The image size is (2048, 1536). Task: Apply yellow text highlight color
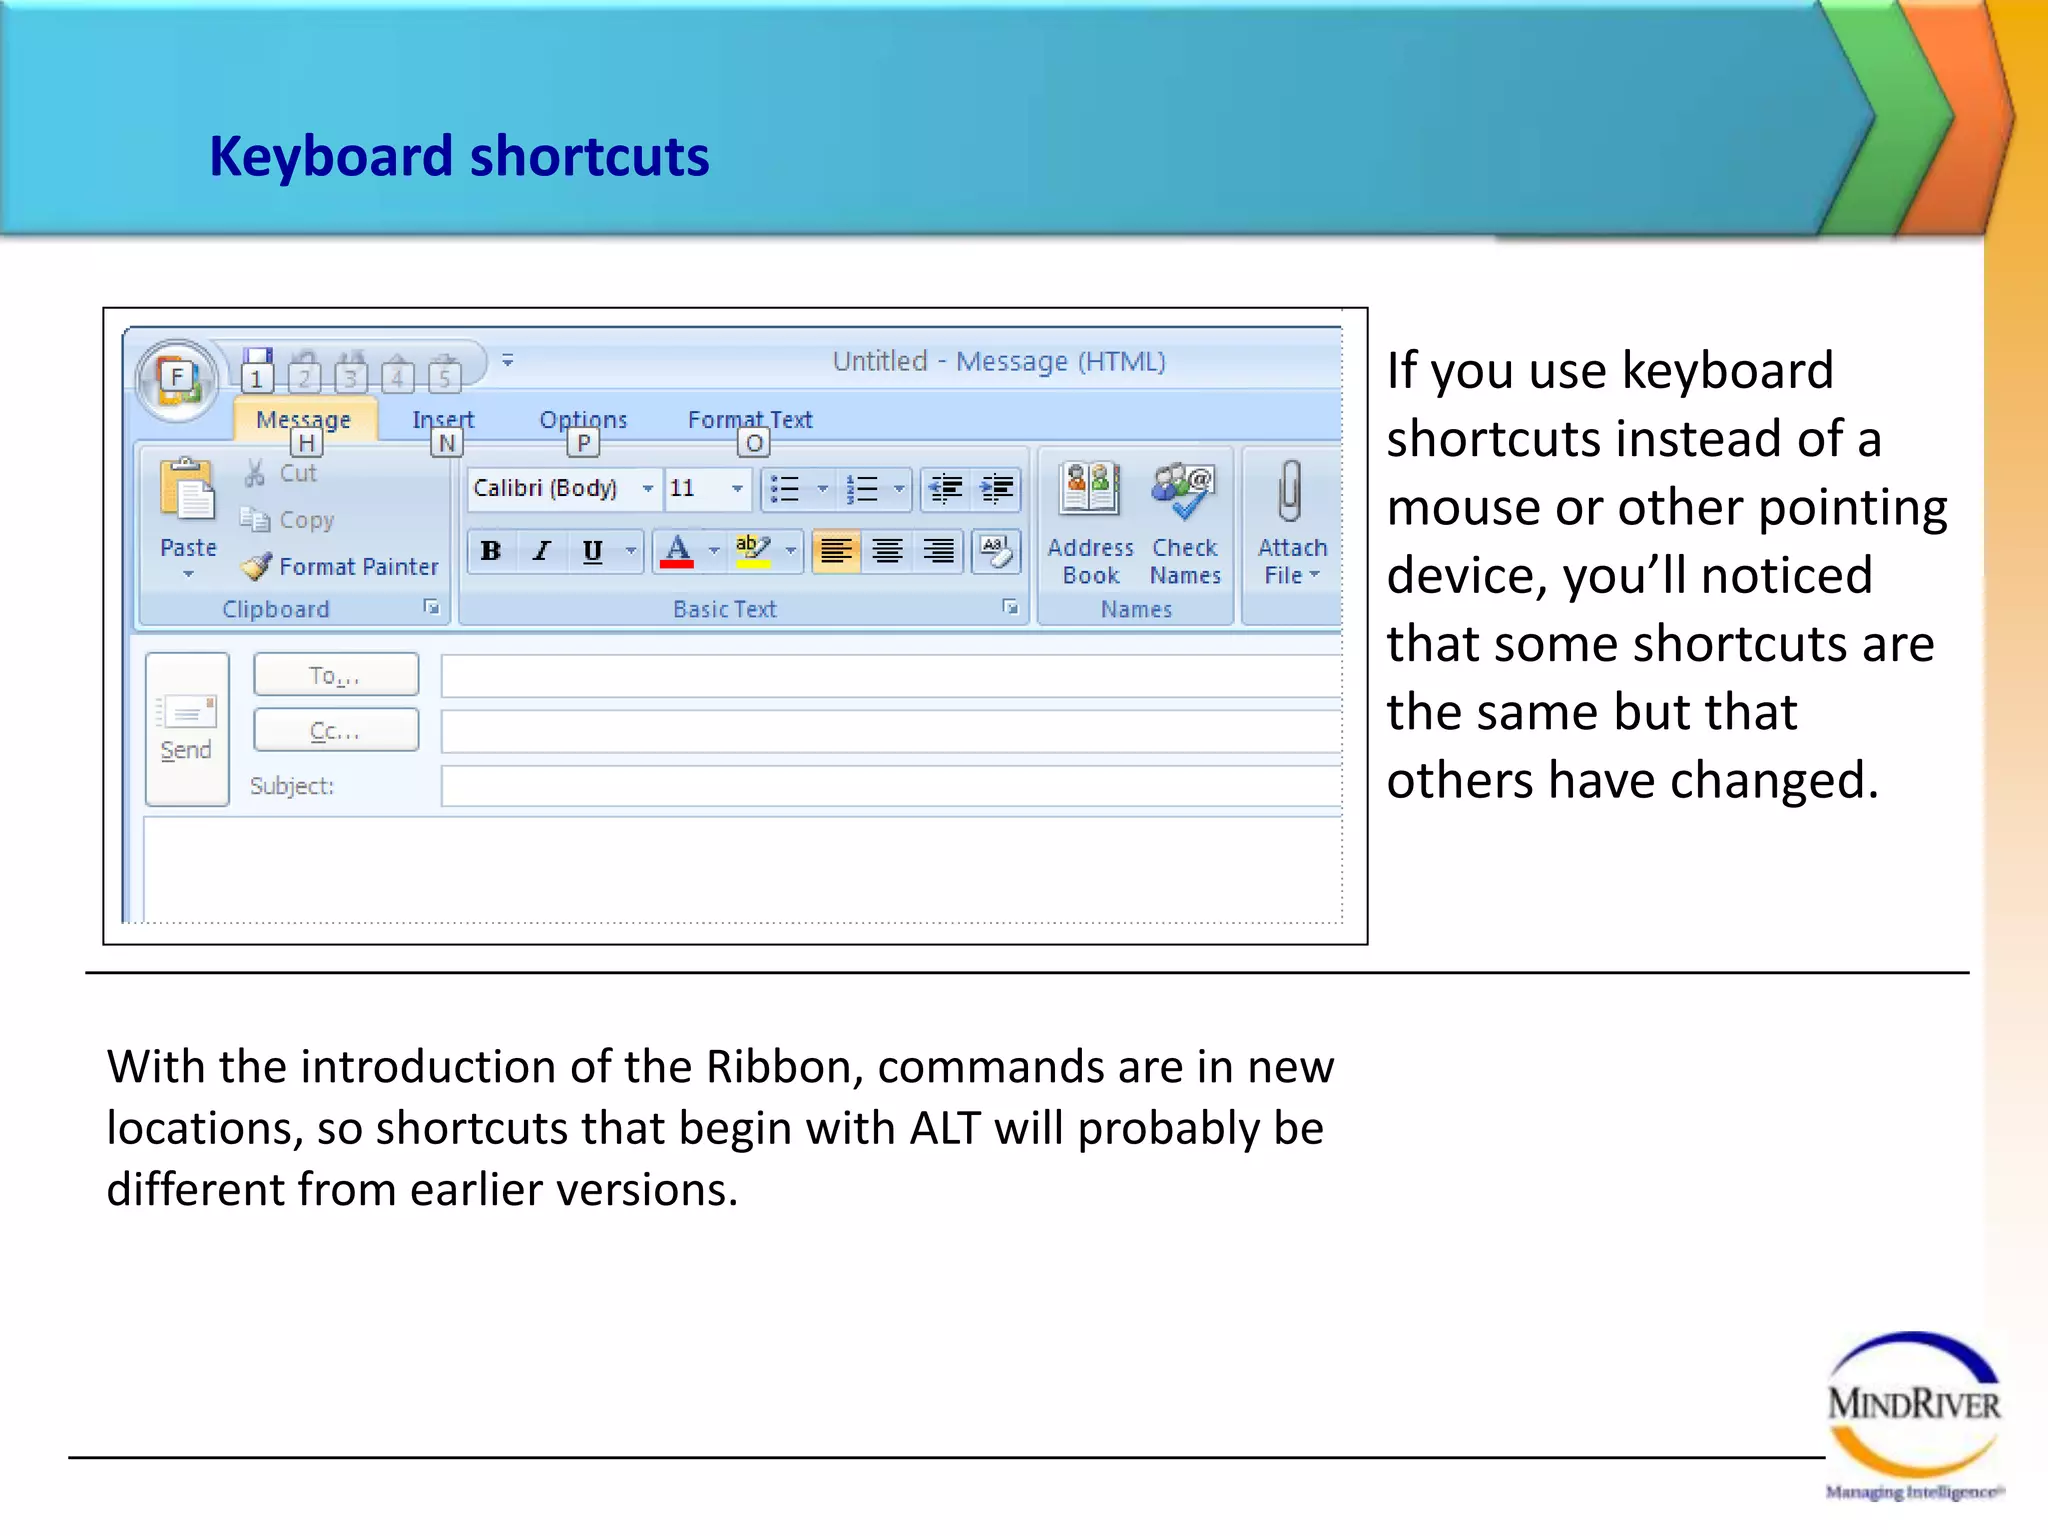(x=753, y=551)
